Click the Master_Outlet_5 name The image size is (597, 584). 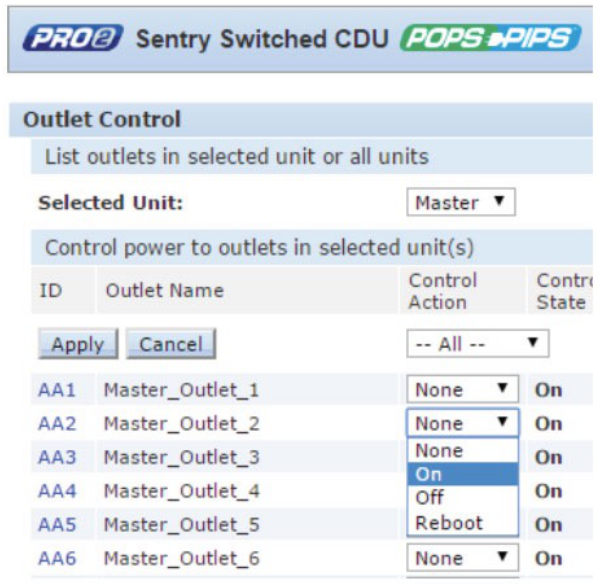[182, 525]
